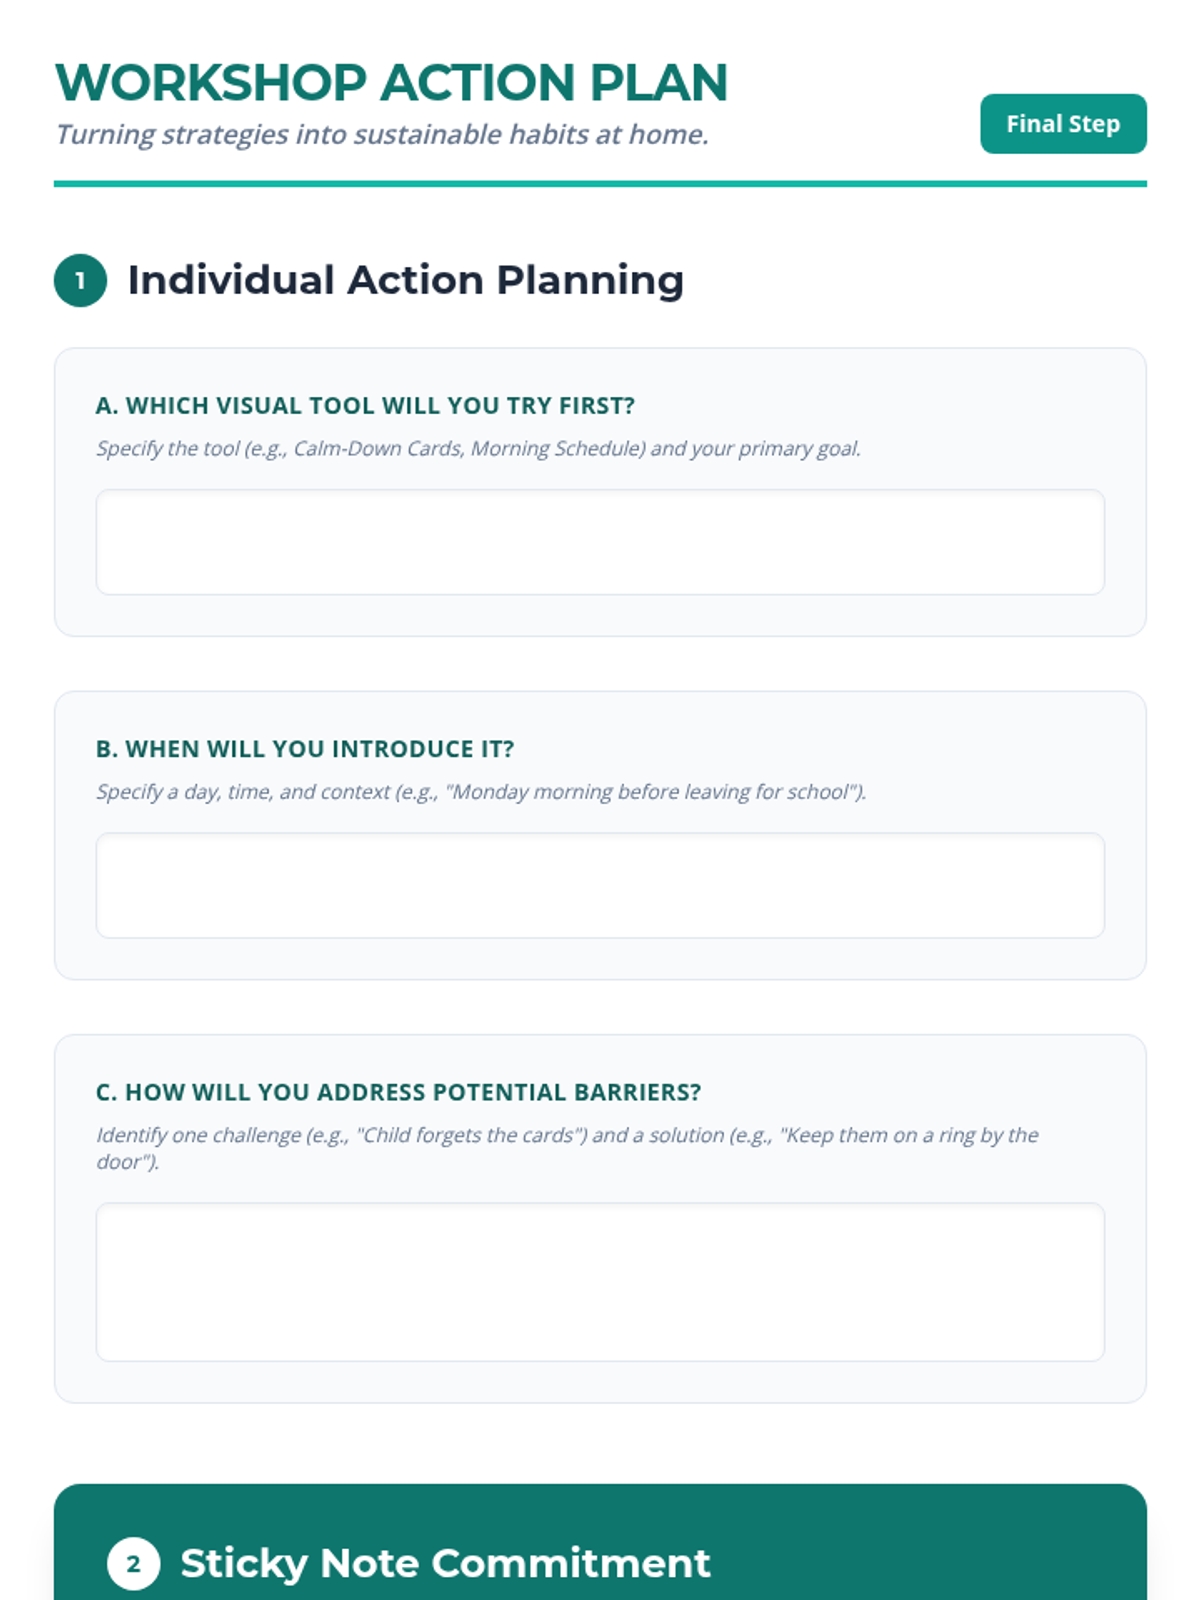Click the 'C. How Will You Address' label
The width and height of the screenshot is (1200, 1600).
click(398, 1092)
